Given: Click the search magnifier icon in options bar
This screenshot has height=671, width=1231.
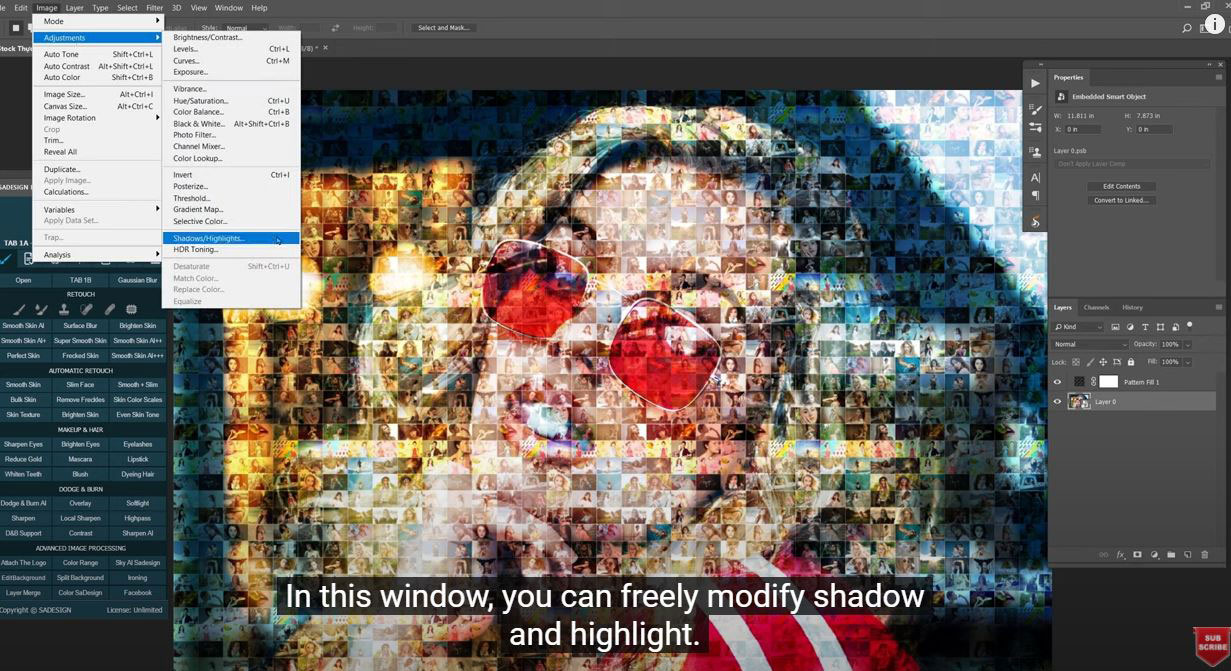Looking at the screenshot, I should click(1187, 28).
